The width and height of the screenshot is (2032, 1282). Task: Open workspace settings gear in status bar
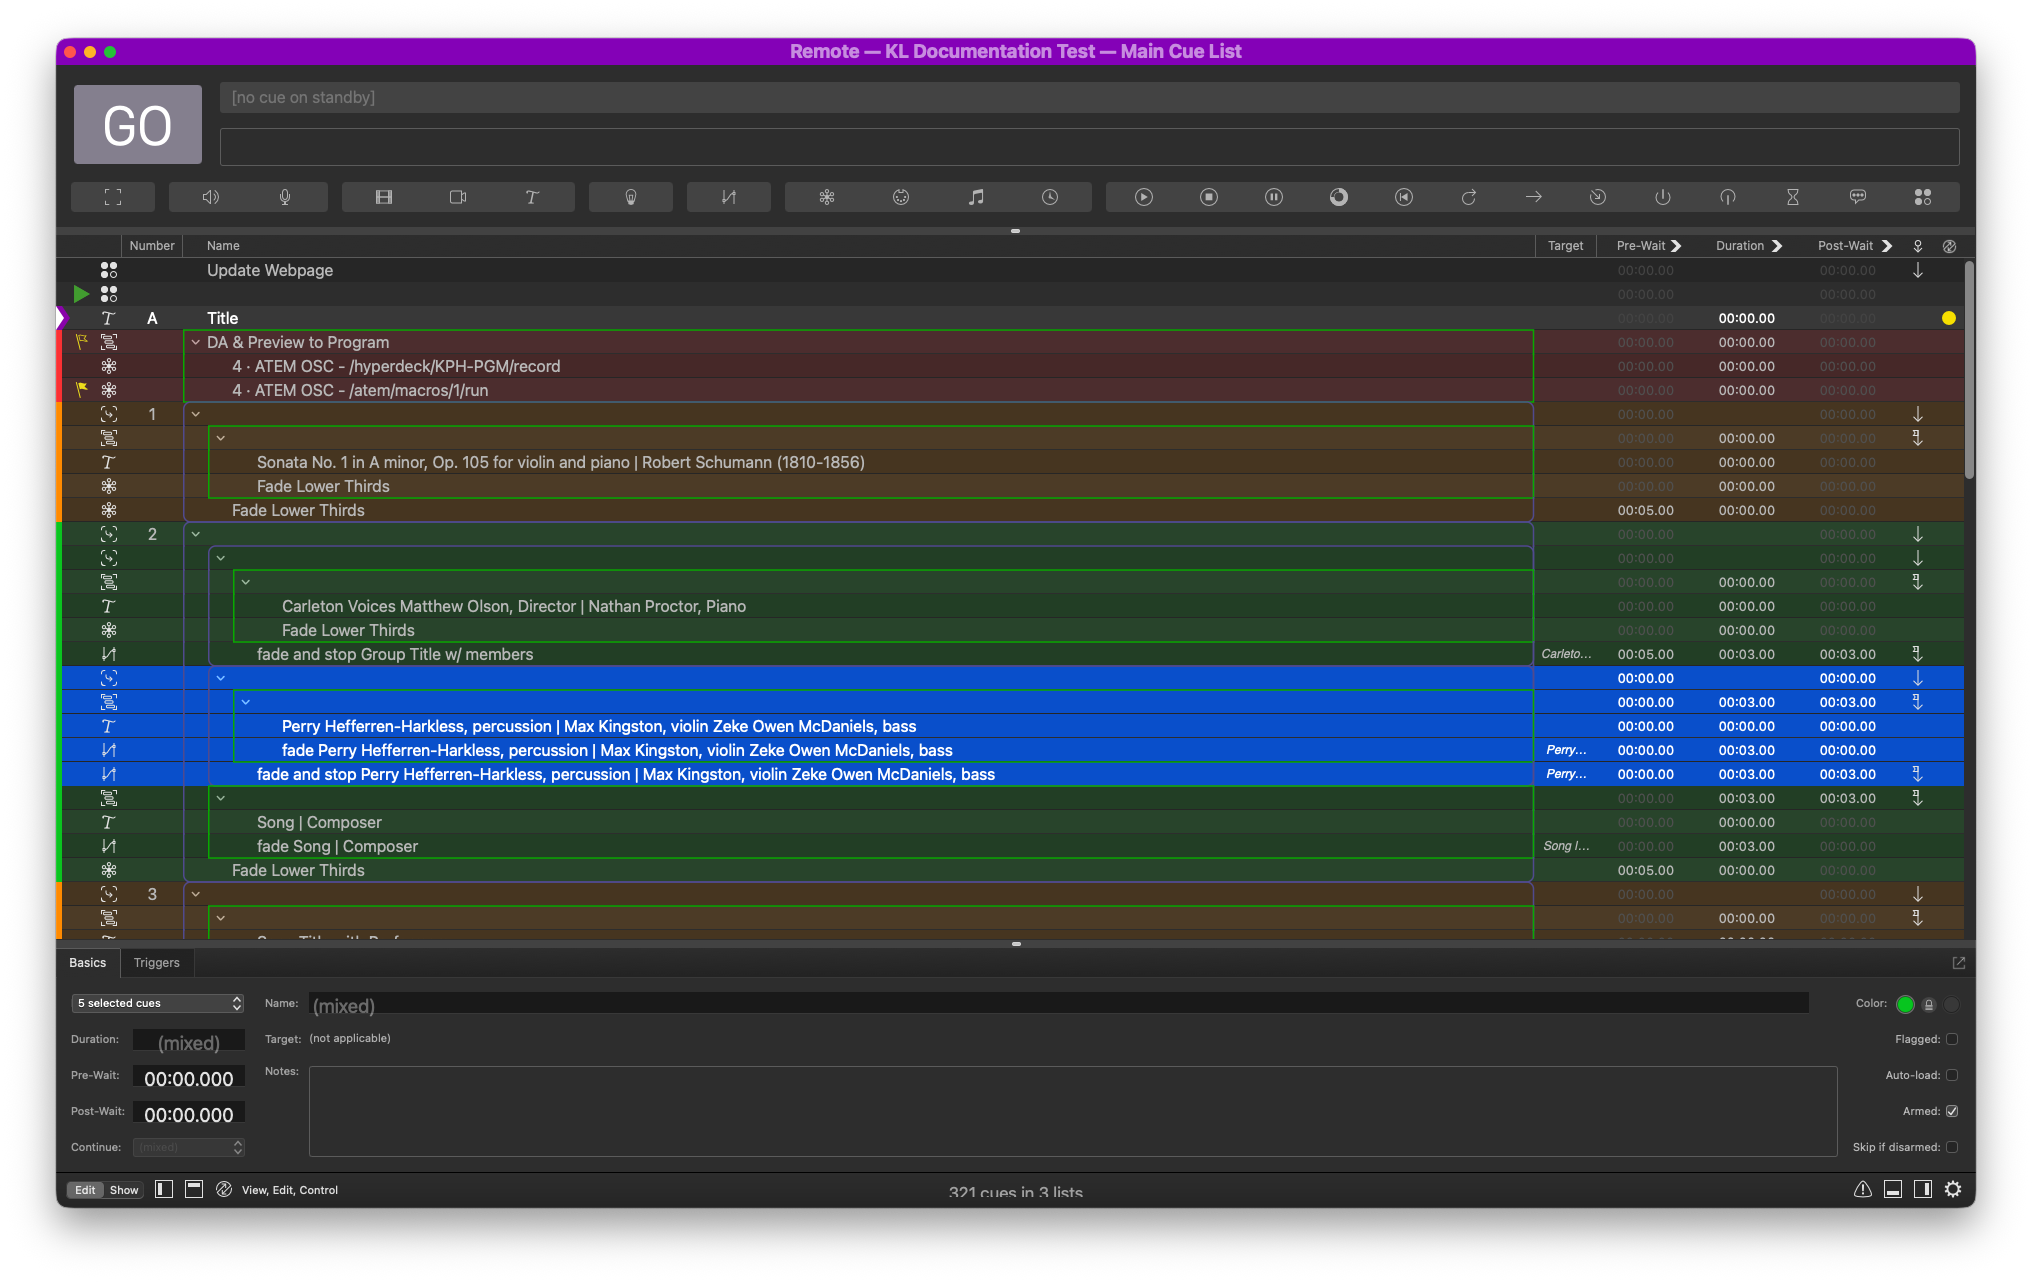tap(1953, 1189)
